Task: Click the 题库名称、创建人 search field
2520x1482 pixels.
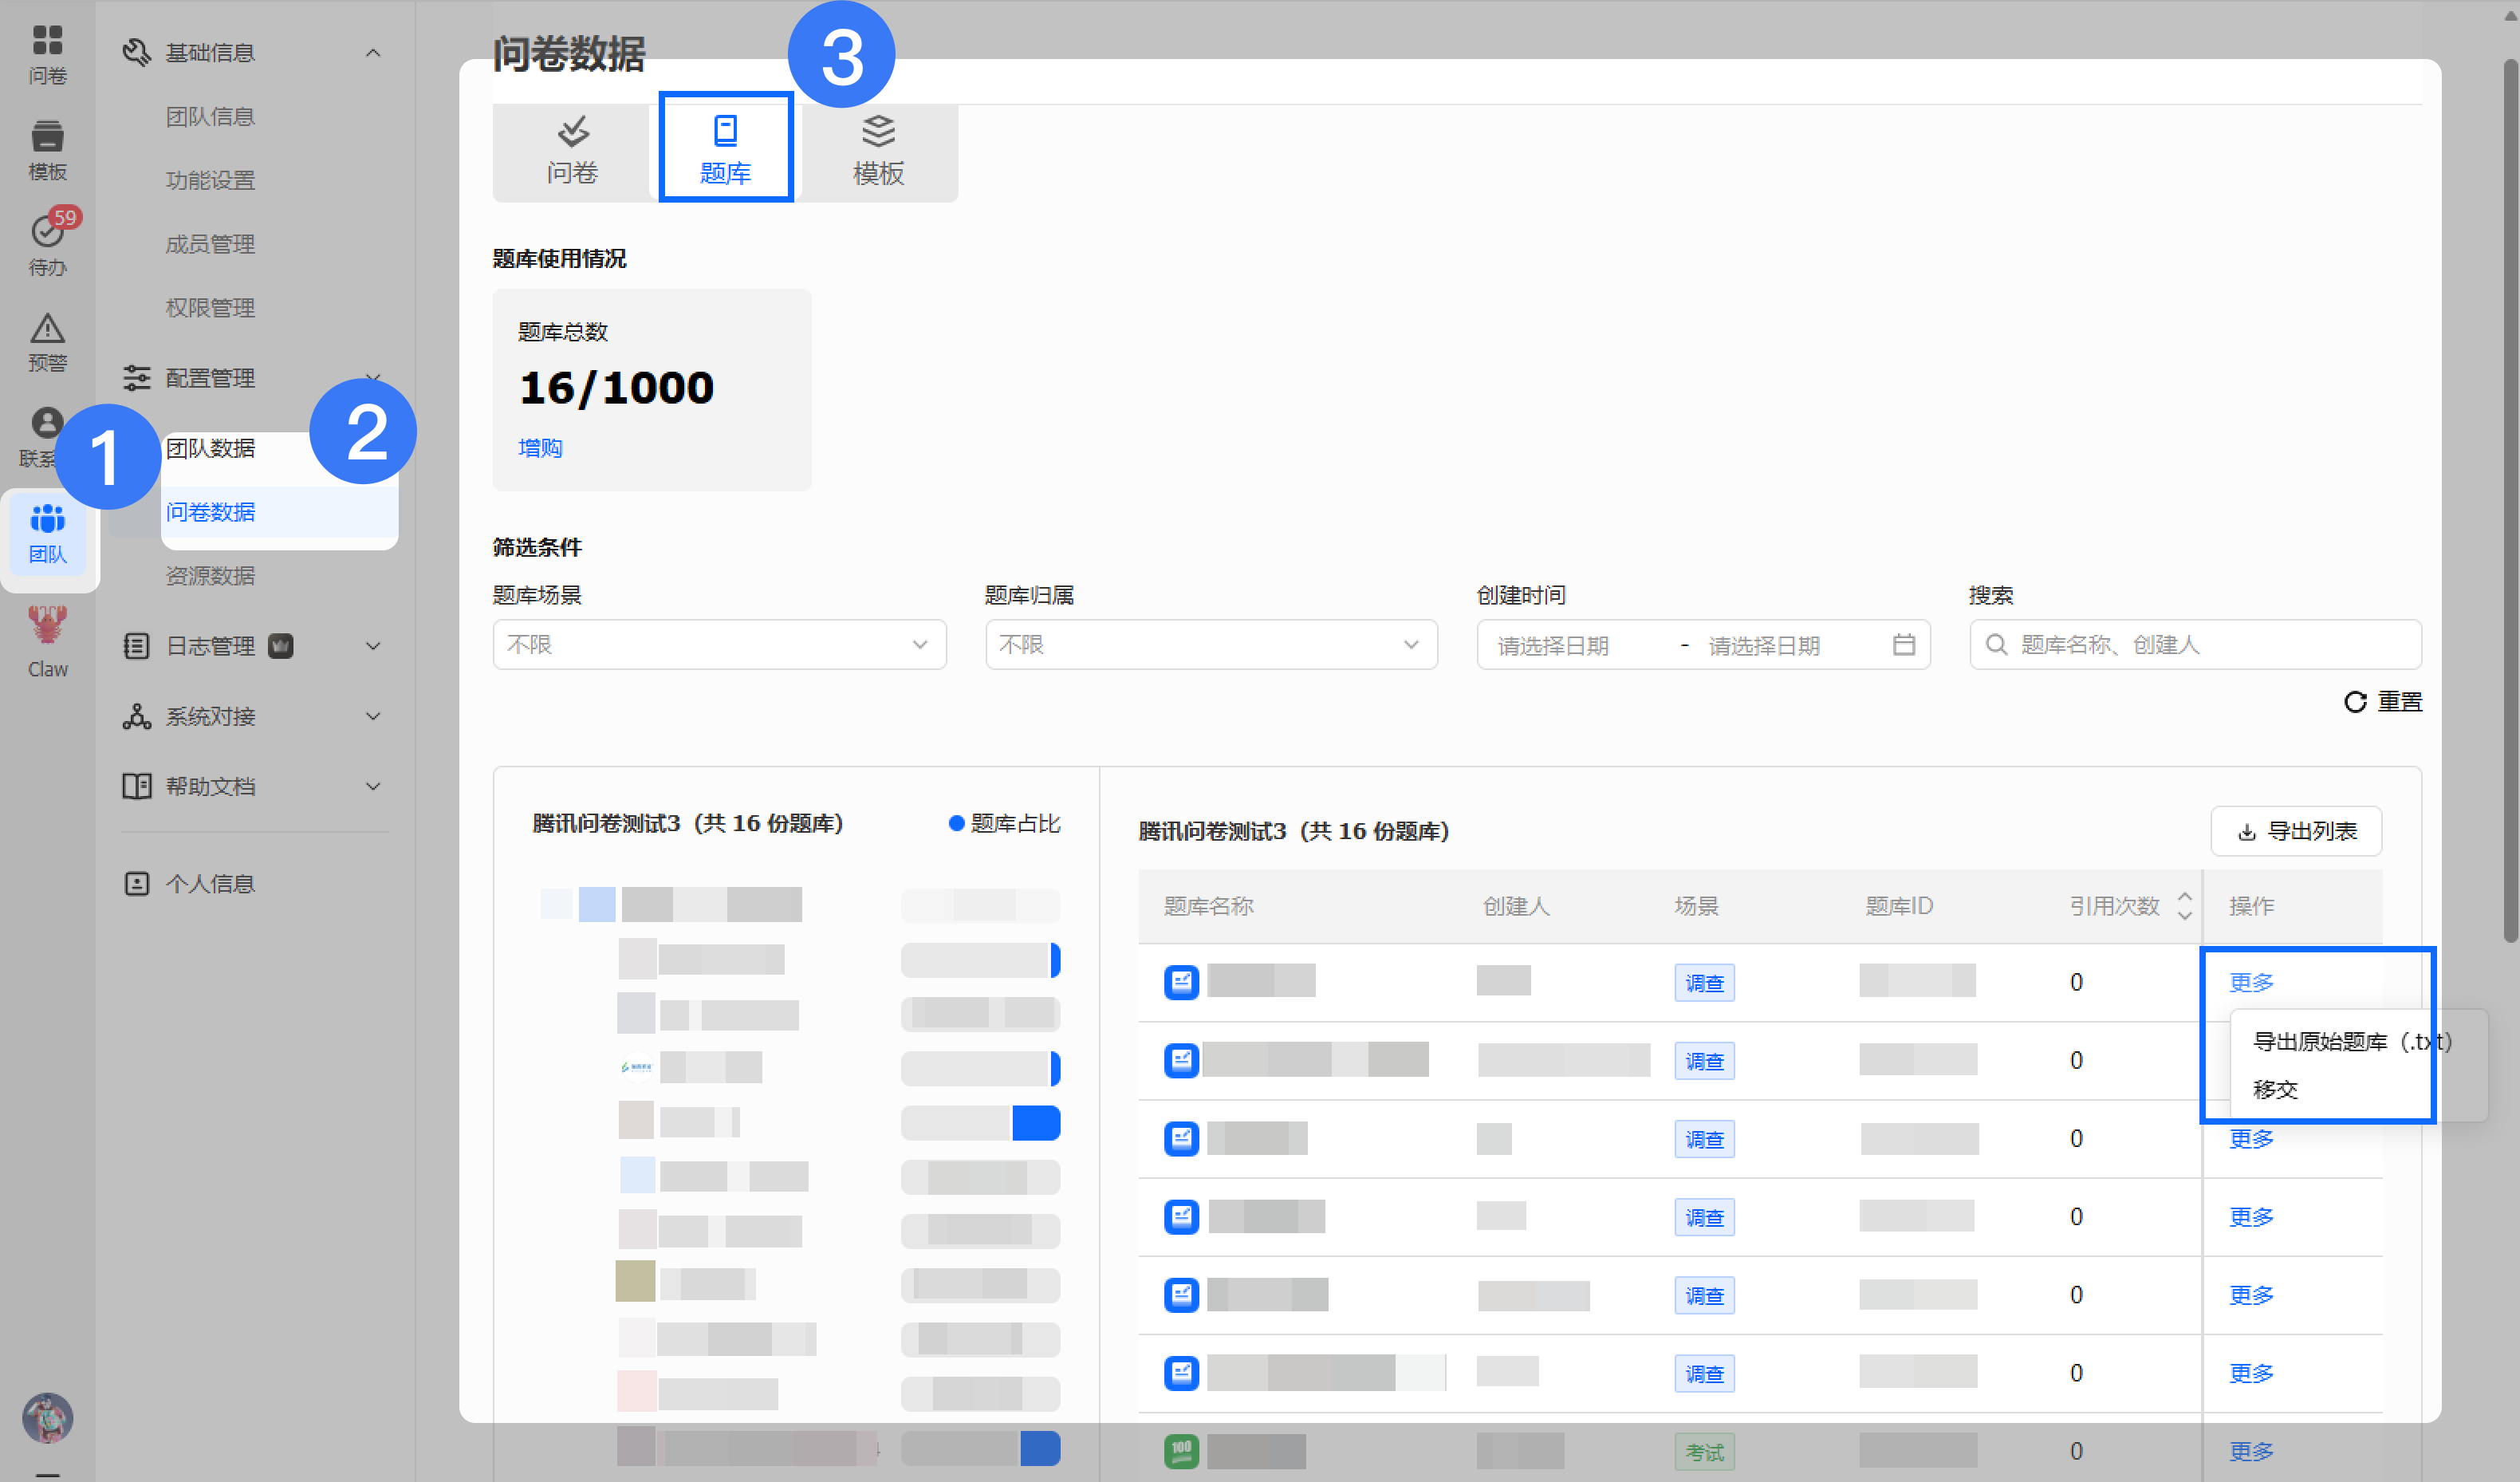Action: pos(2196,645)
